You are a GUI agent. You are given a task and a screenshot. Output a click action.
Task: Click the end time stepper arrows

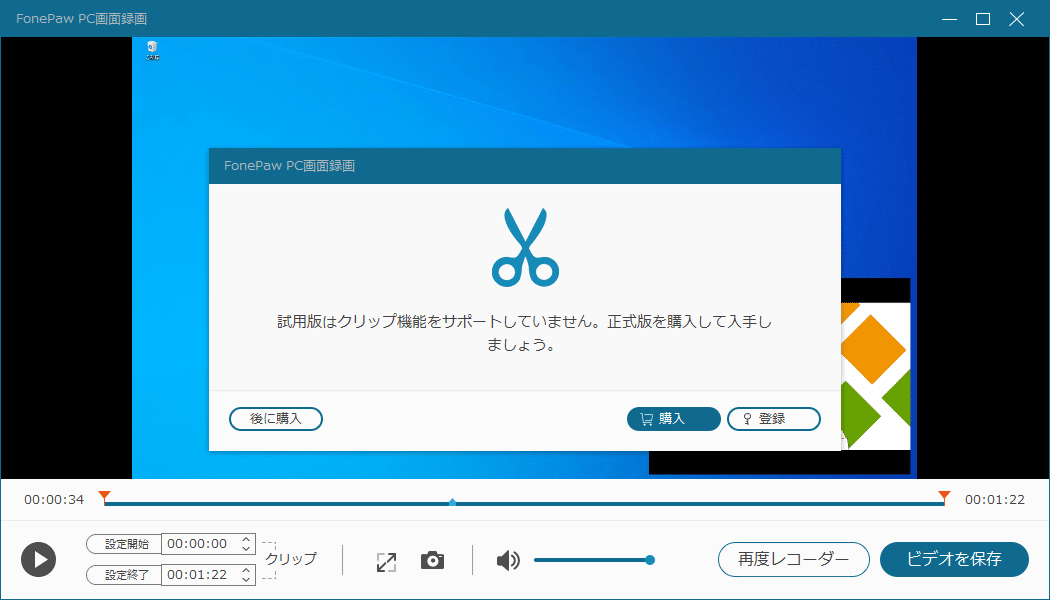click(247, 575)
